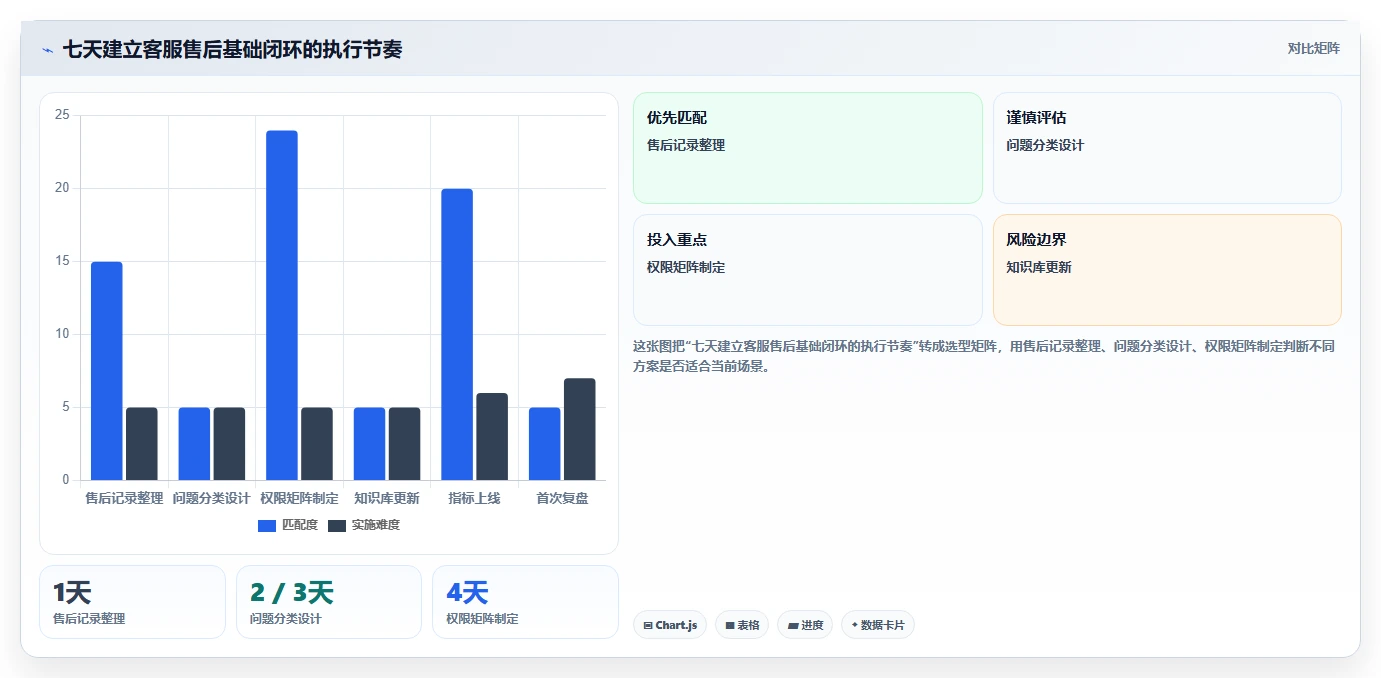Image resolution: width=1381 pixels, height=678 pixels.
Task: Click the y-axis value 20
Action: tap(62, 188)
